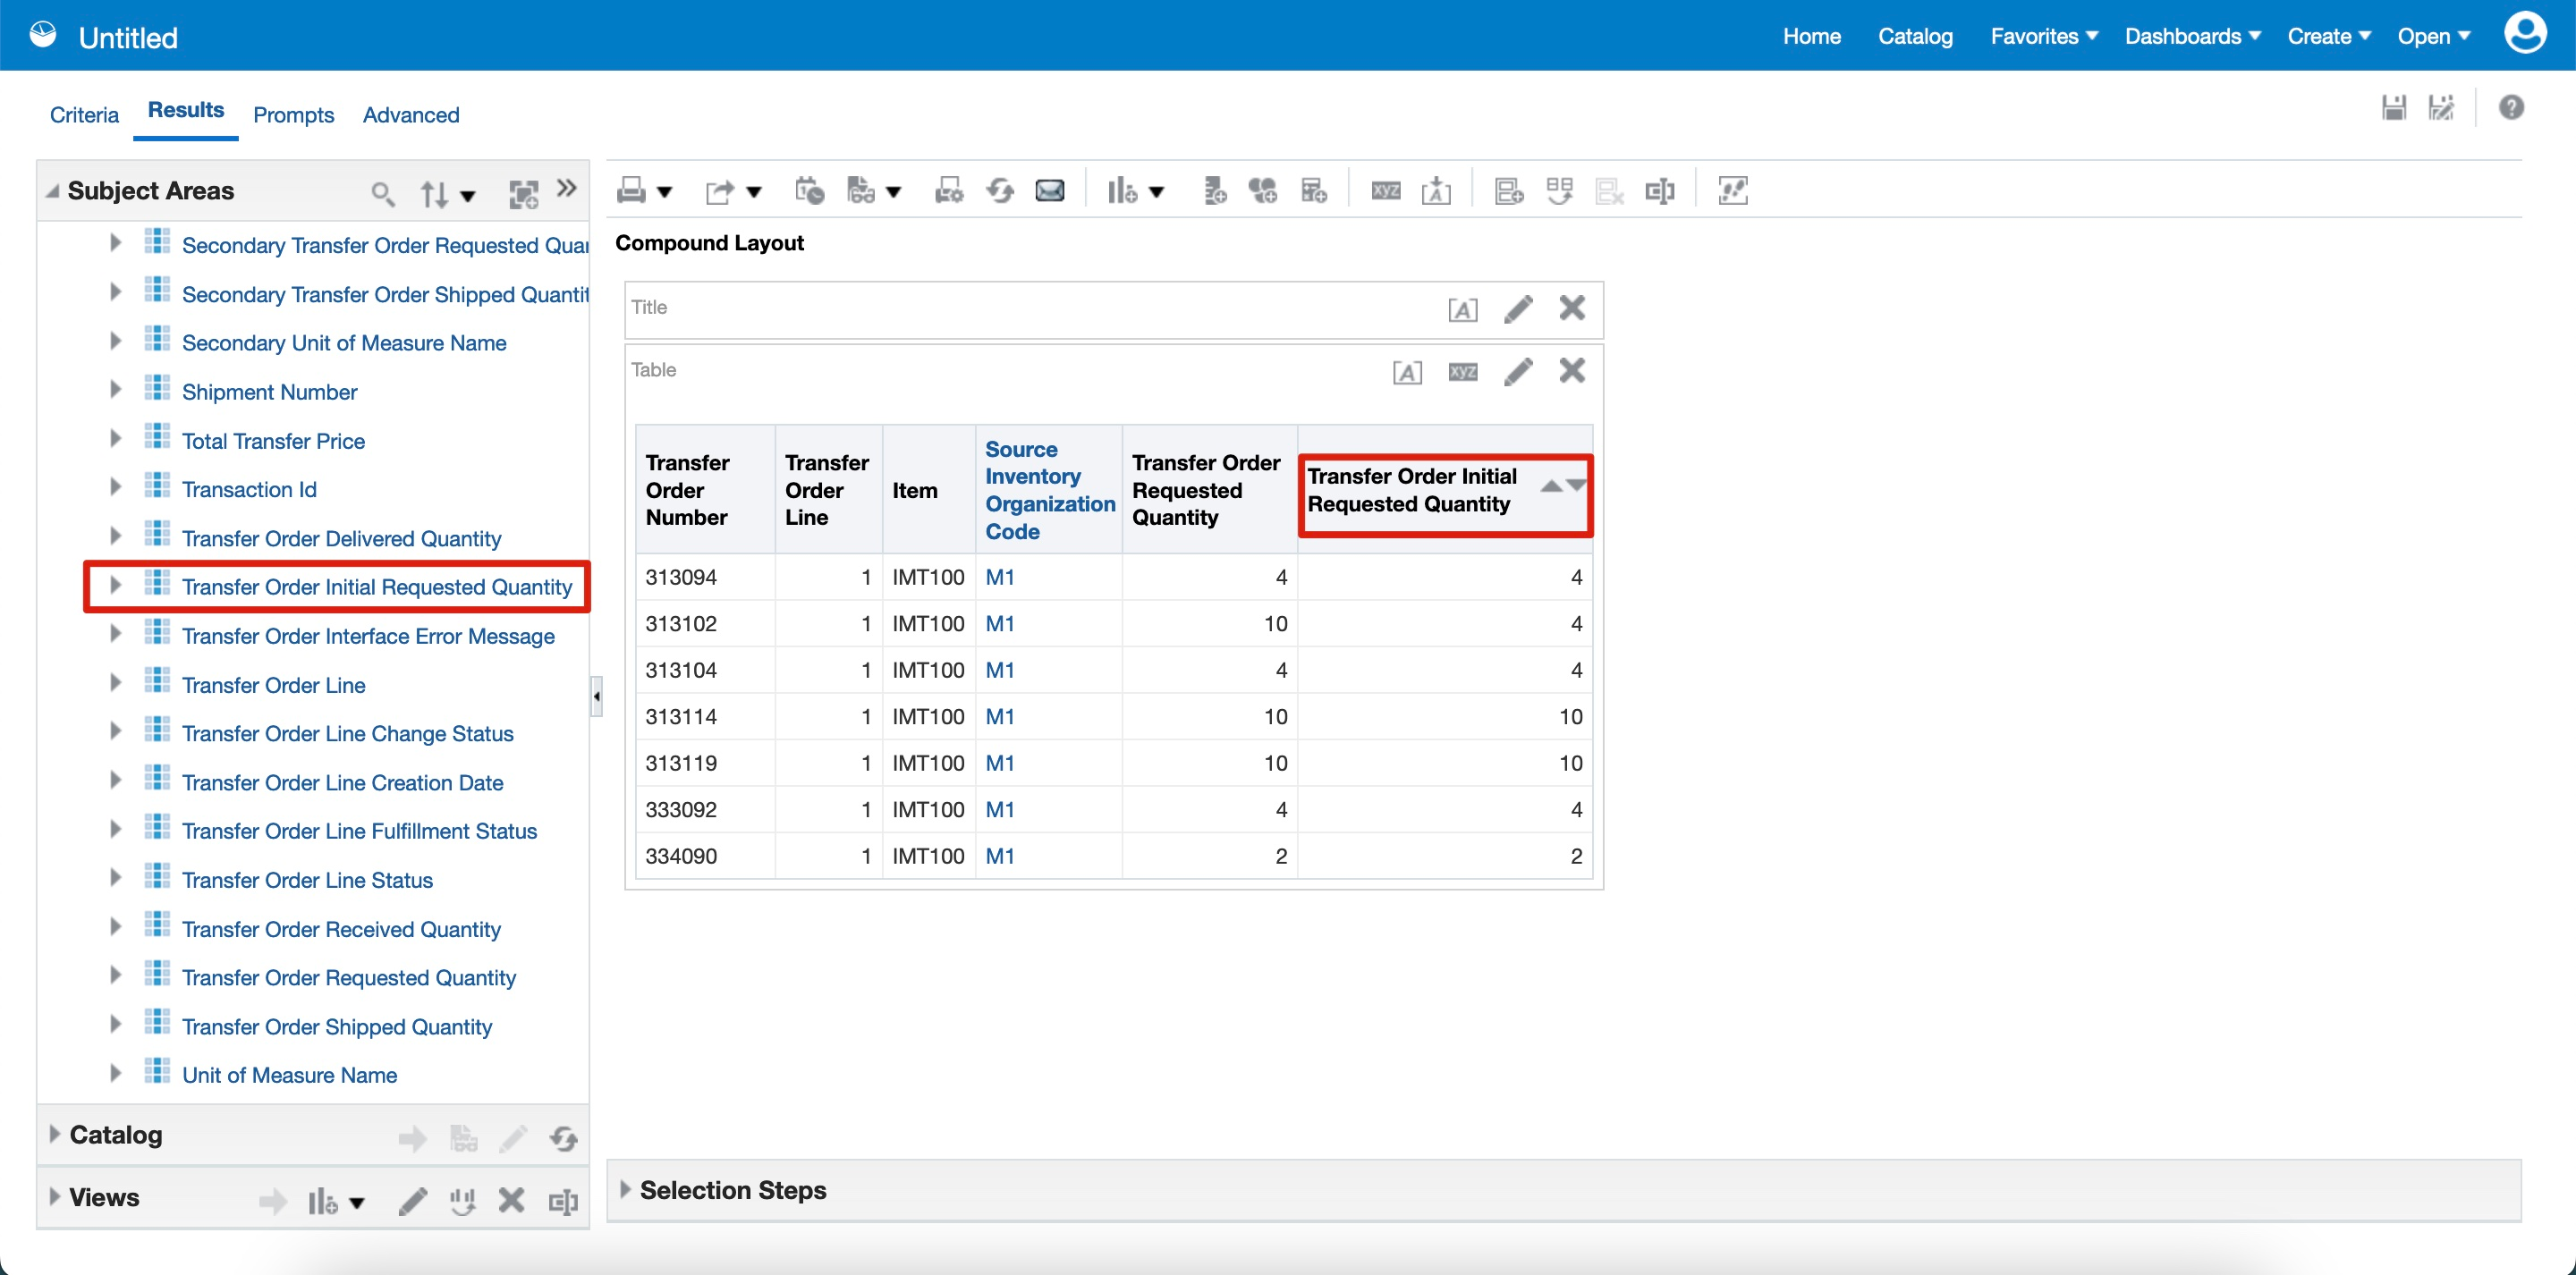Refresh the analysis results
This screenshot has width=2576, height=1275.
(x=999, y=190)
